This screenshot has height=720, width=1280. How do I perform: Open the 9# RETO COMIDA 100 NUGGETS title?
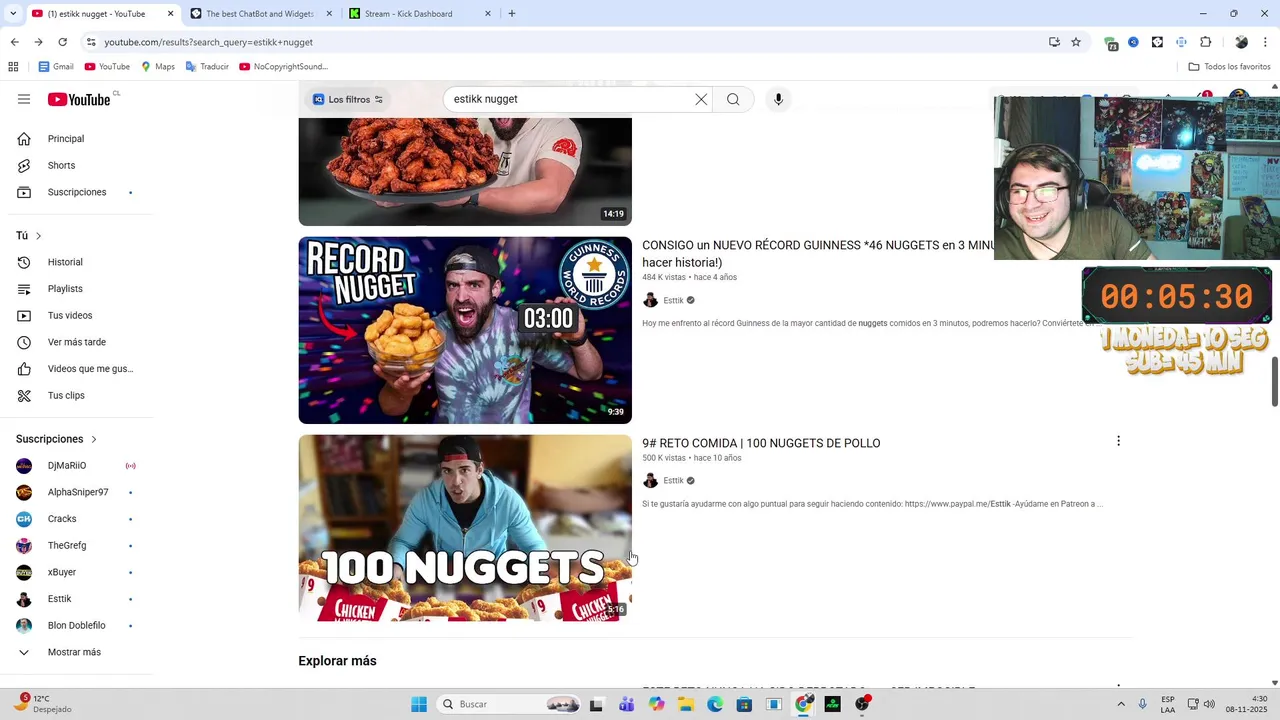click(x=761, y=443)
